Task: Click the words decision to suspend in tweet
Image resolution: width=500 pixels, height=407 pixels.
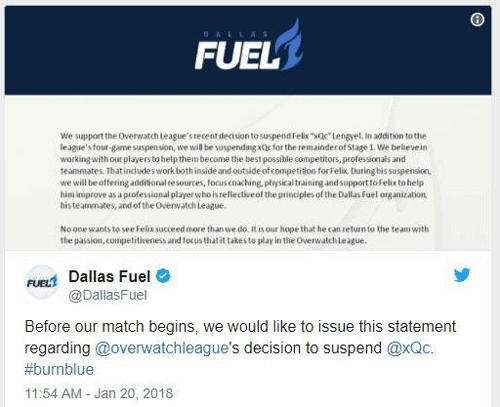Action: click(313, 348)
